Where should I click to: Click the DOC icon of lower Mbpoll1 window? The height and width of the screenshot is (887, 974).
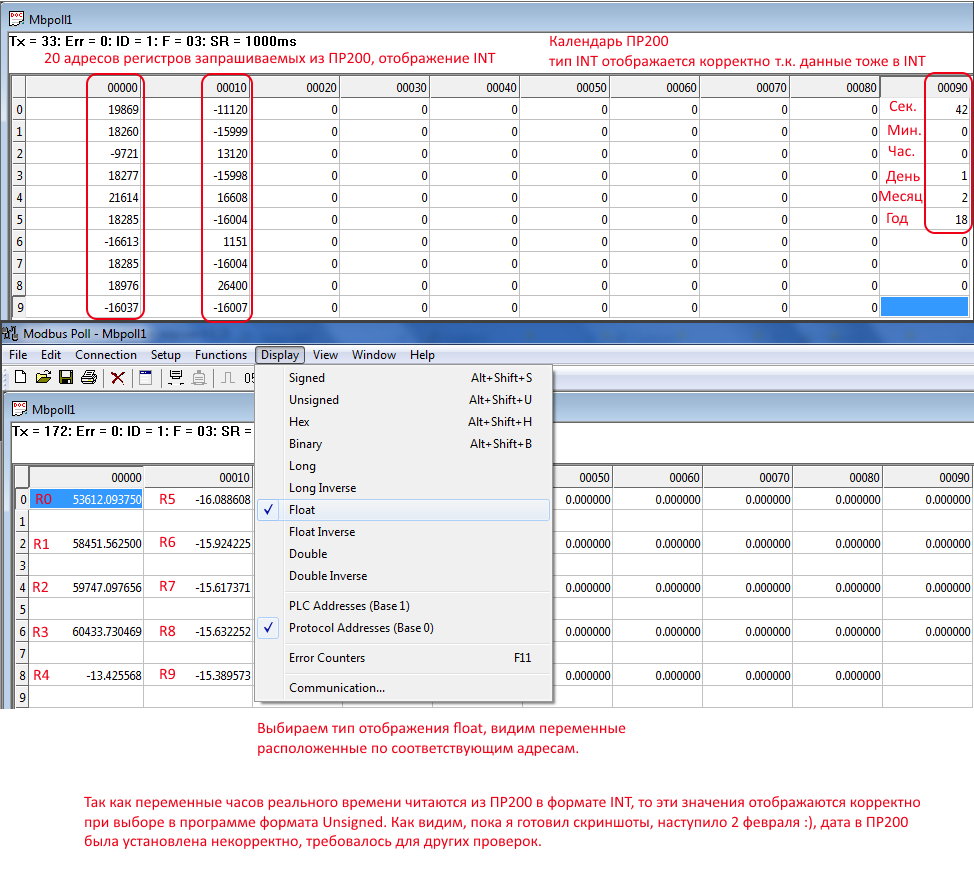pyautogui.click(x=20, y=409)
